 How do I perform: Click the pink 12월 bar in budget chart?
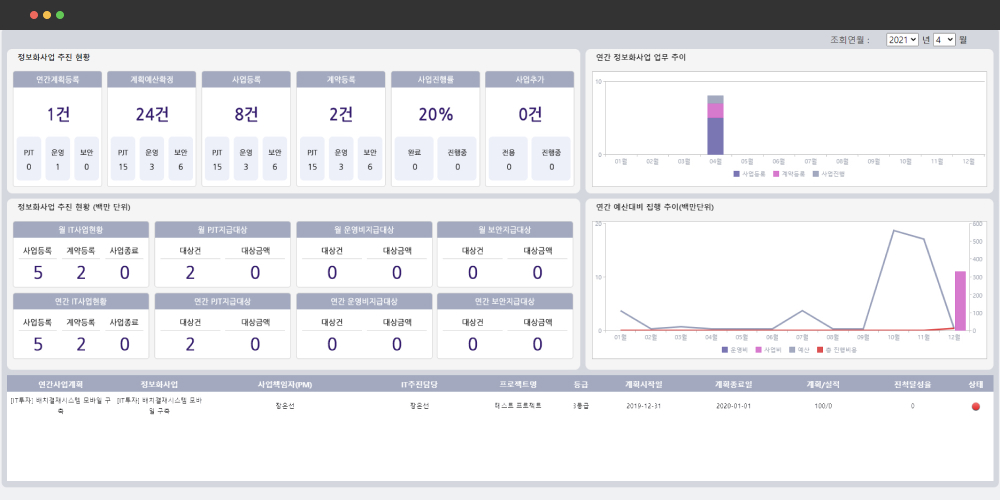click(960, 300)
